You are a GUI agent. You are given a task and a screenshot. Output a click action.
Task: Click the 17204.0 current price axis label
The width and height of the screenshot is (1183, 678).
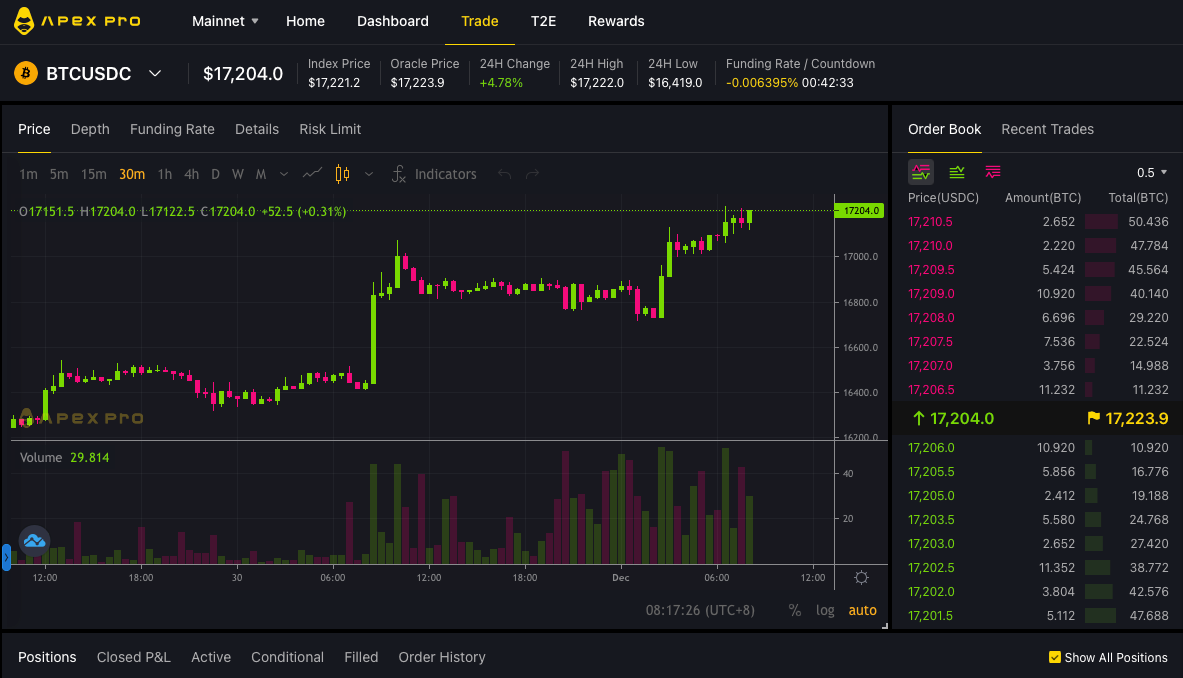[859, 210]
